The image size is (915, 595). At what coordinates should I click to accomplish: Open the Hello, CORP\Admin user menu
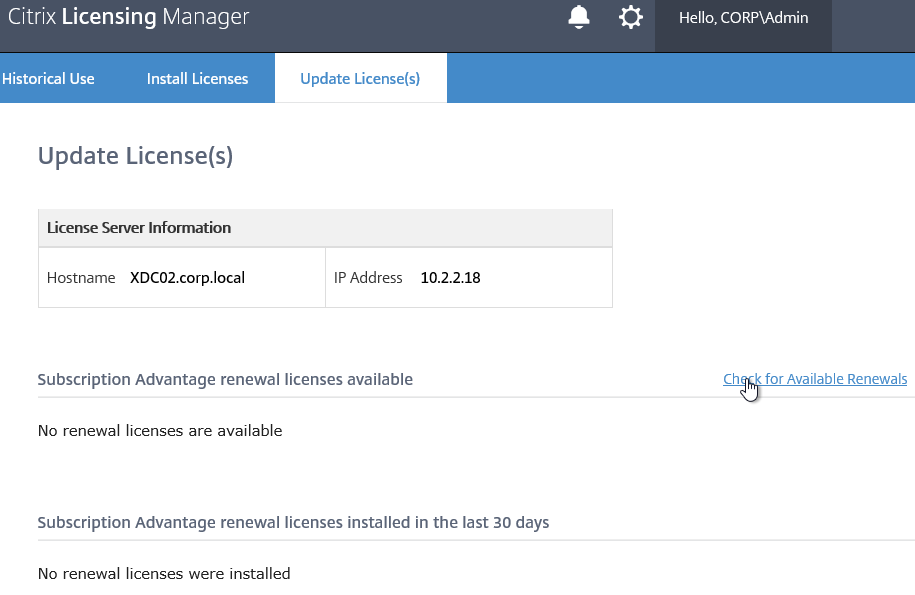(x=743, y=18)
